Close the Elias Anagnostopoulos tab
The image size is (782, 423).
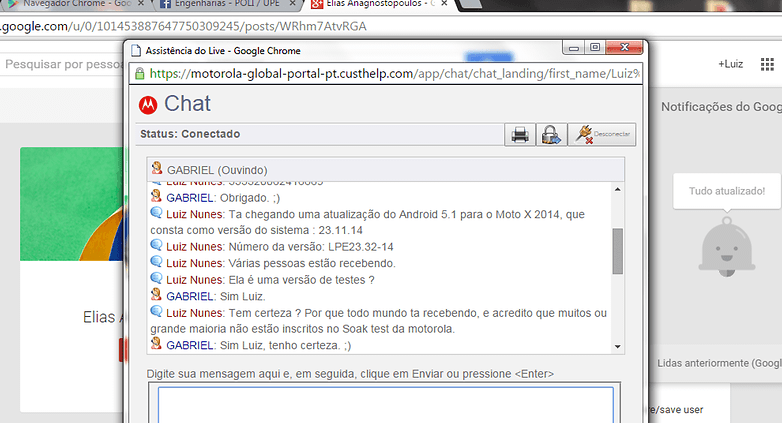tap(444, 3)
